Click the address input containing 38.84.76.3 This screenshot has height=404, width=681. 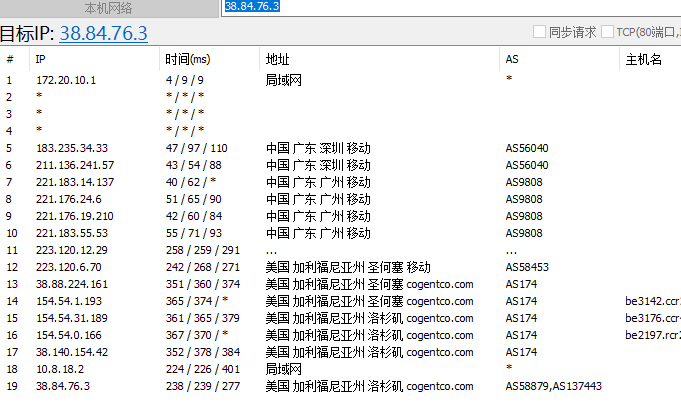click(x=450, y=7)
